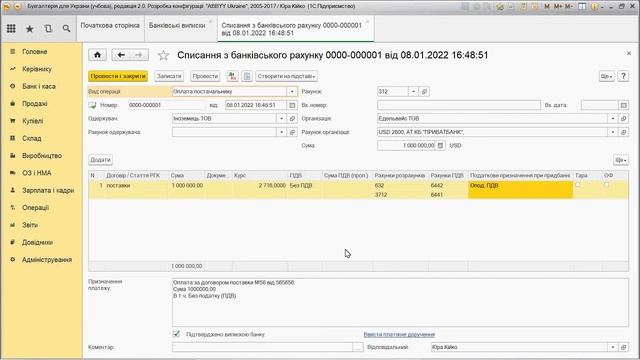Image resolution: width=640 pixels, height=360 pixels.
Task: Click the Призначення платежу text area
Action: 400,302
